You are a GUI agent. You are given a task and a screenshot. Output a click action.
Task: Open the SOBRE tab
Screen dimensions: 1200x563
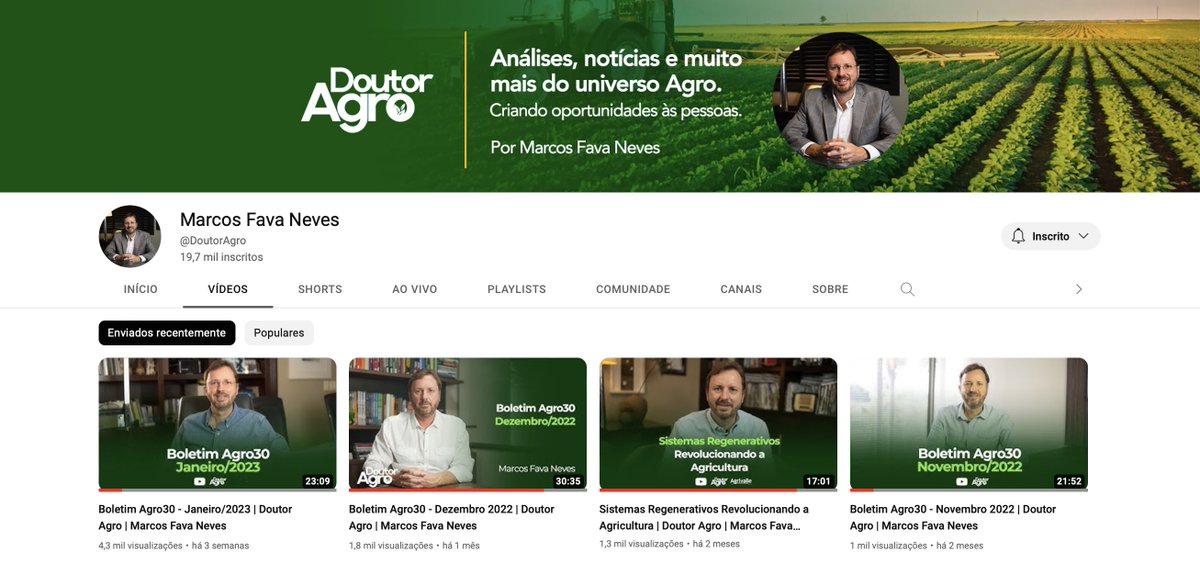pos(830,289)
